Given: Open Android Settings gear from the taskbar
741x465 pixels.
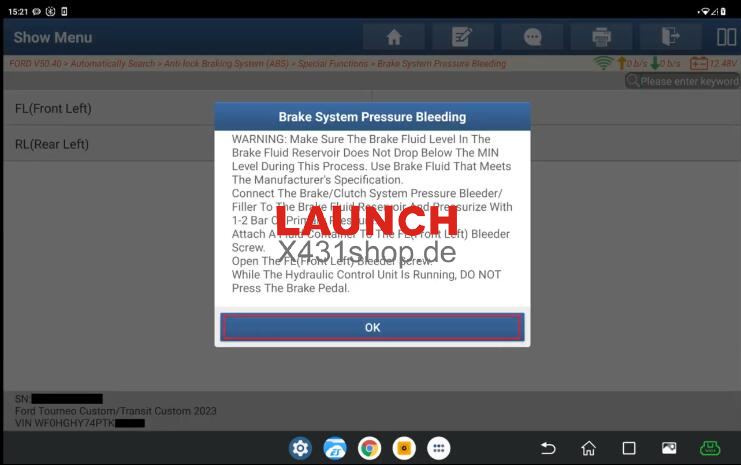Looking at the screenshot, I should click(x=300, y=448).
